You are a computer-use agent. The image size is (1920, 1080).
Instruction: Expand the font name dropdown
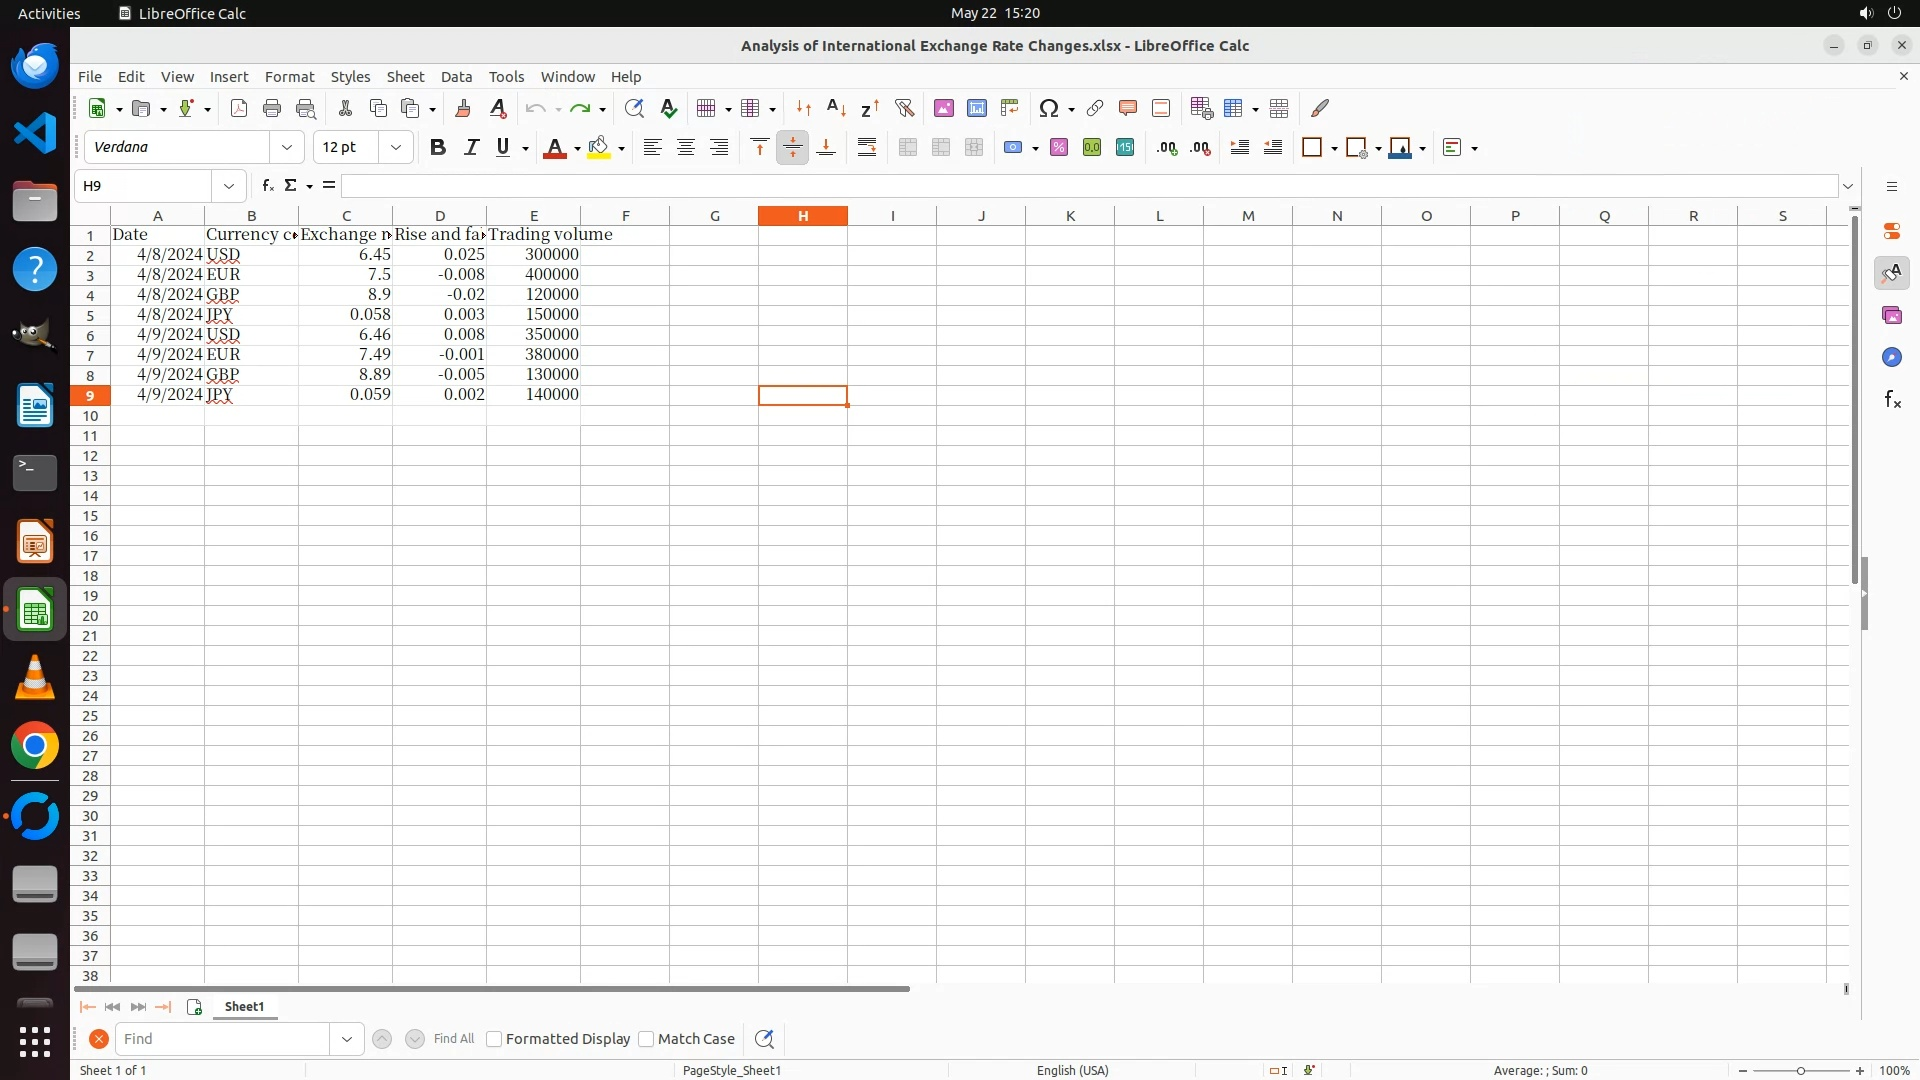pyautogui.click(x=287, y=148)
